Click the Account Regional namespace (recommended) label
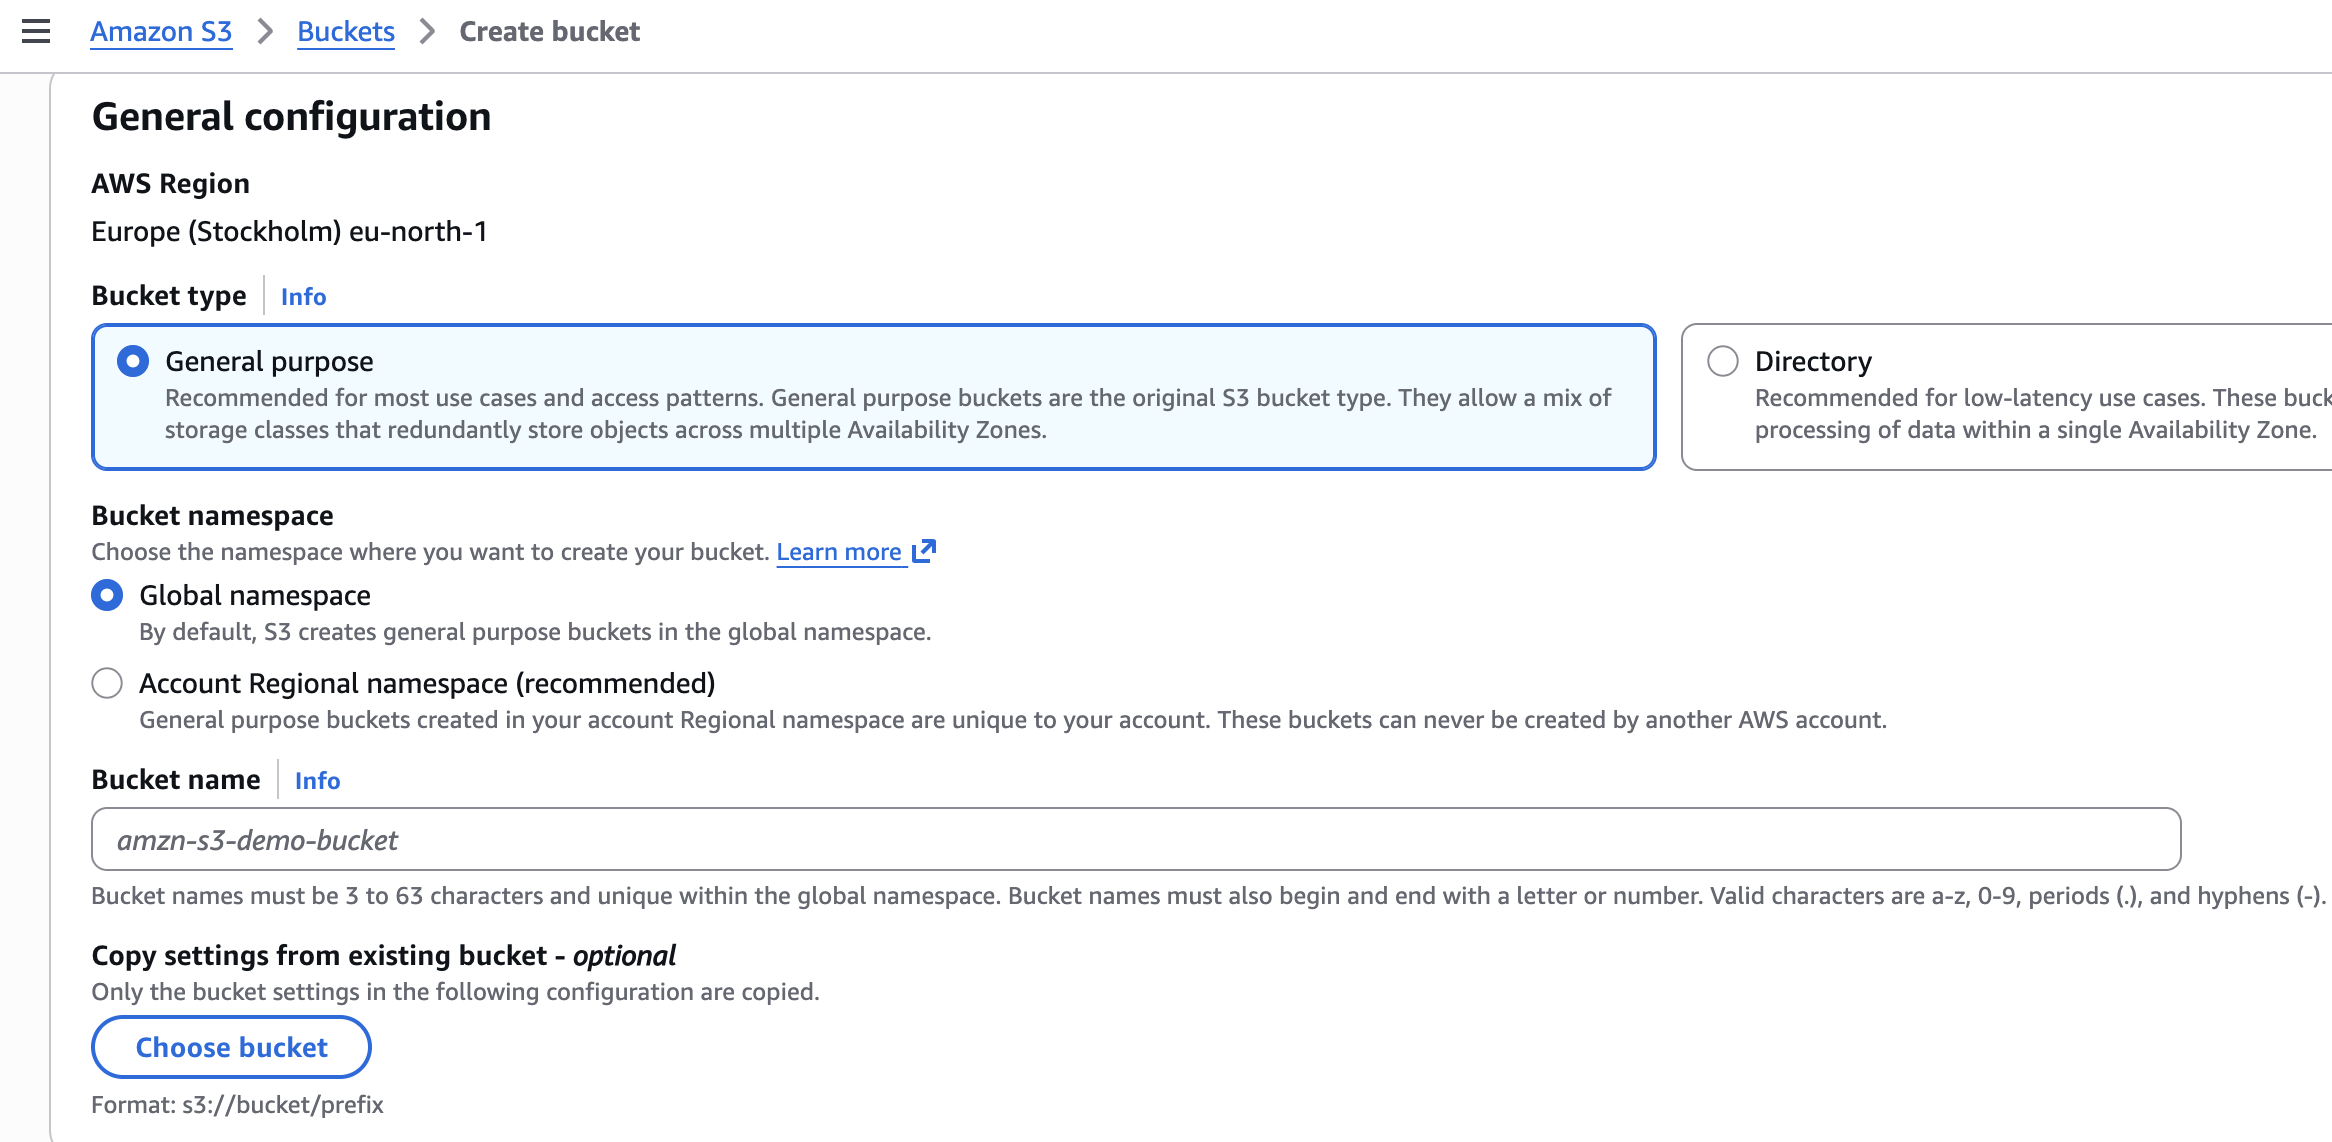The width and height of the screenshot is (2332, 1142). click(427, 684)
